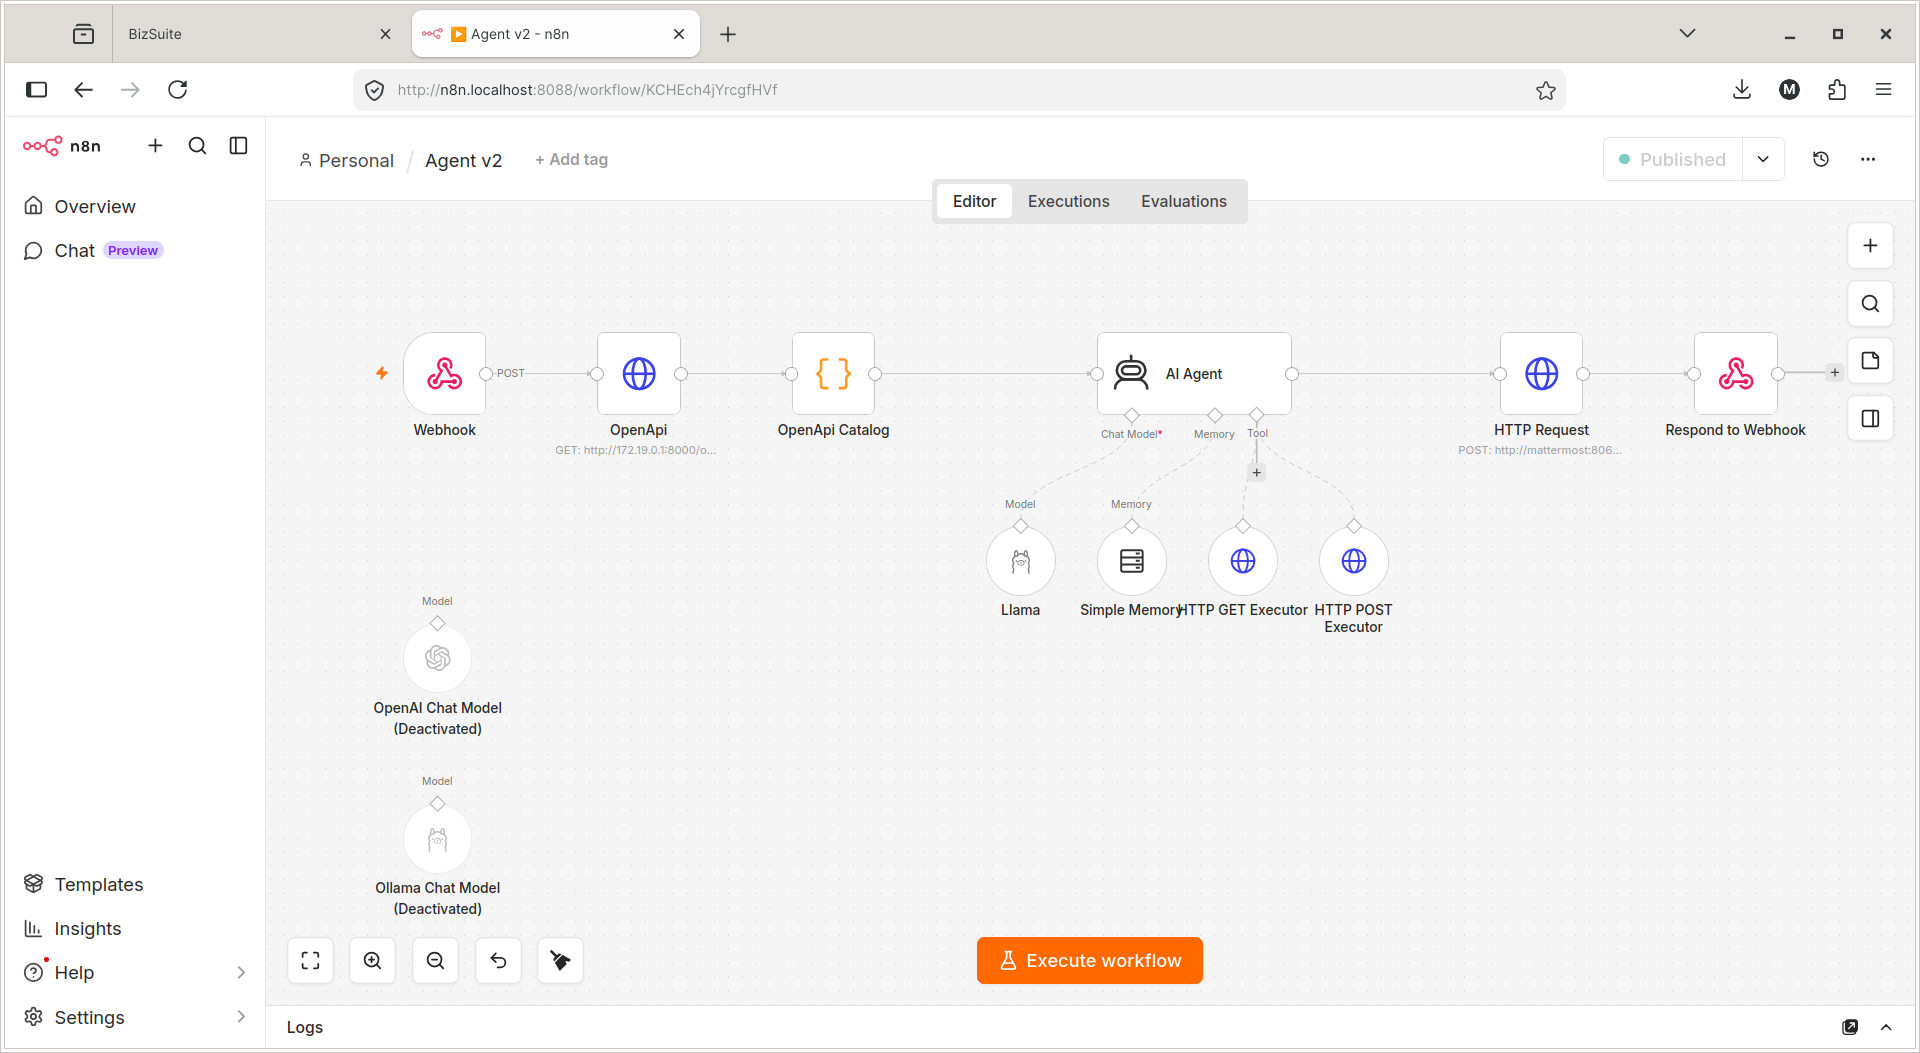Open the Published dropdown arrow
This screenshot has width=1920, height=1053.
1763,159
